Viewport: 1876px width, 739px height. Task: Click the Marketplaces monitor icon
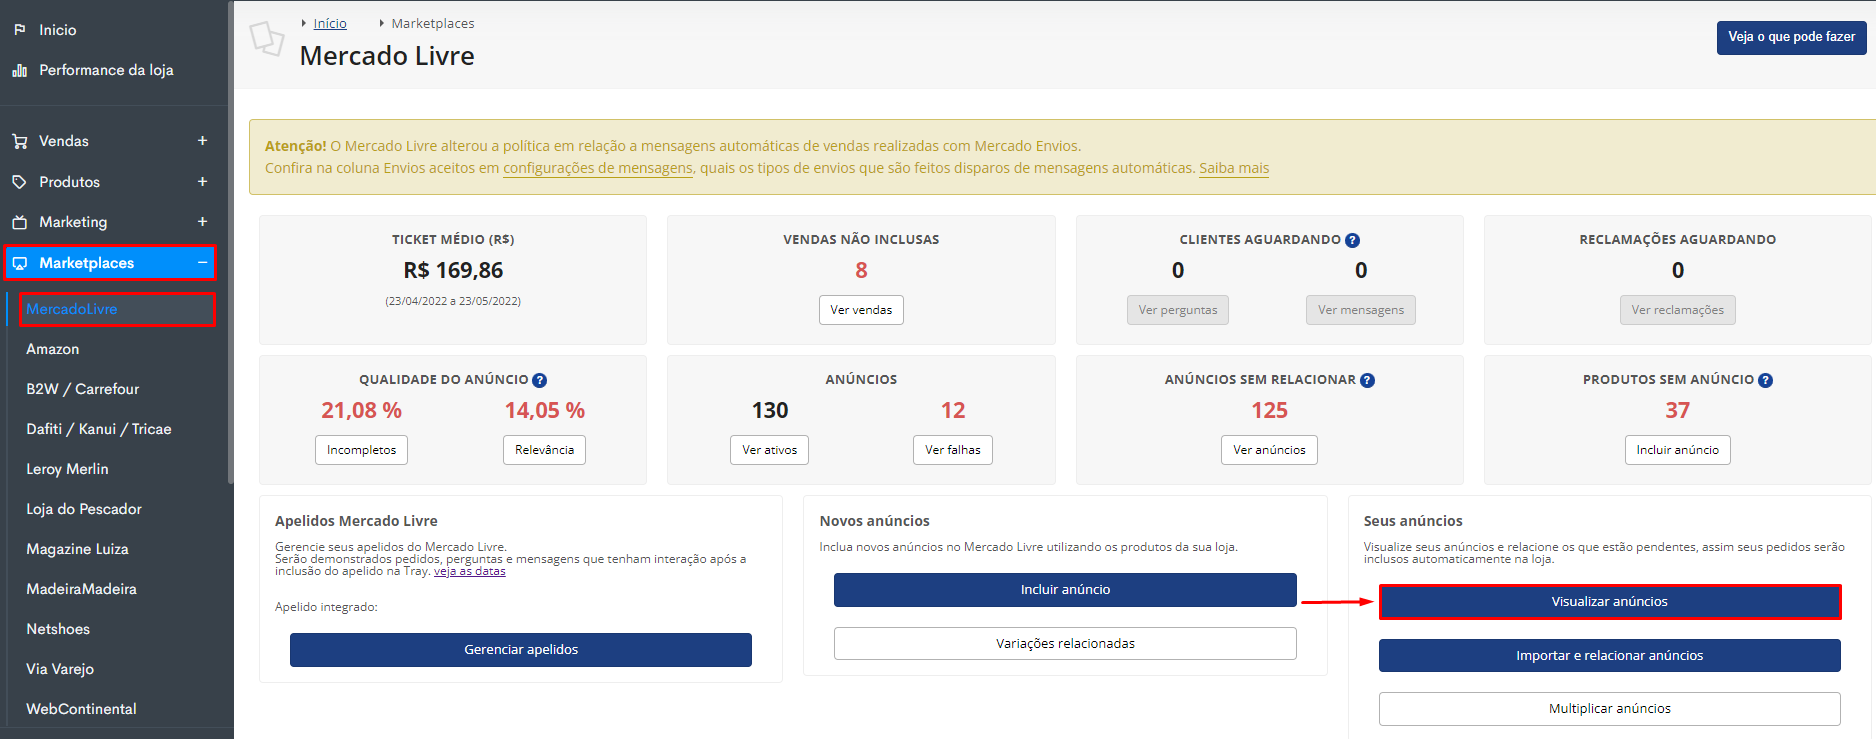[x=19, y=263]
